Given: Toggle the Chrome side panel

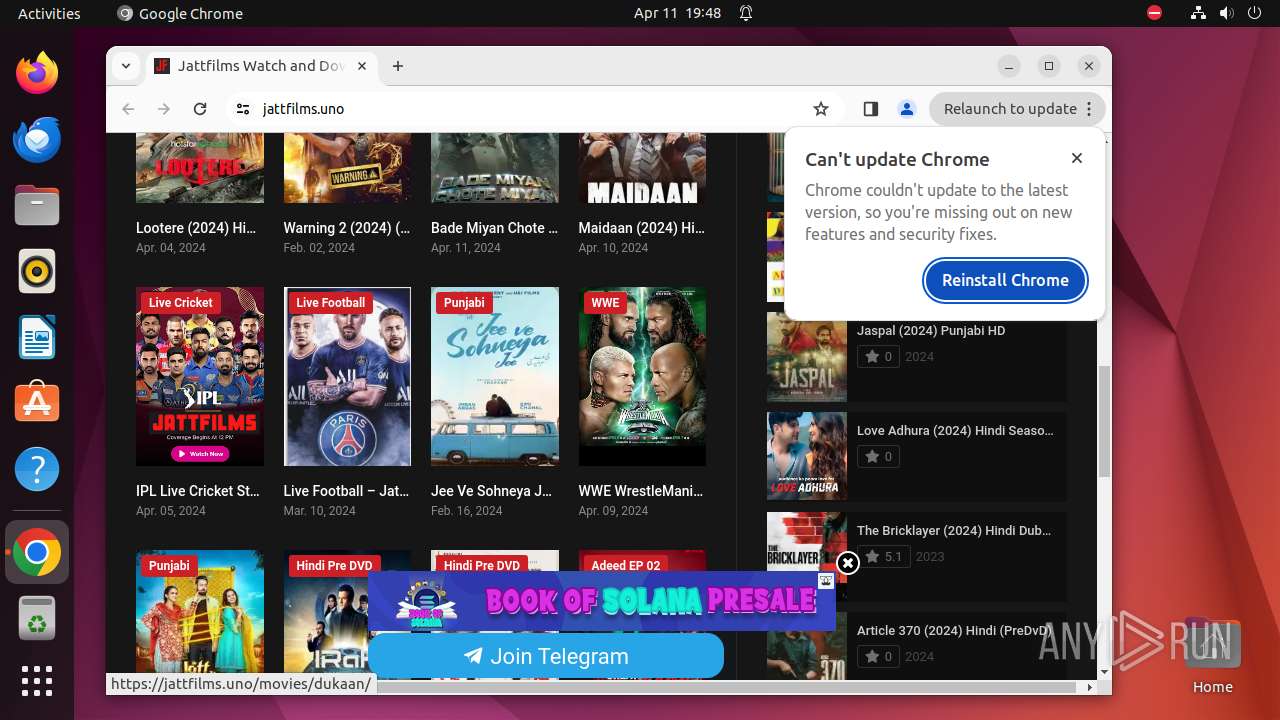Looking at the screenshot, I should [870, 109].
